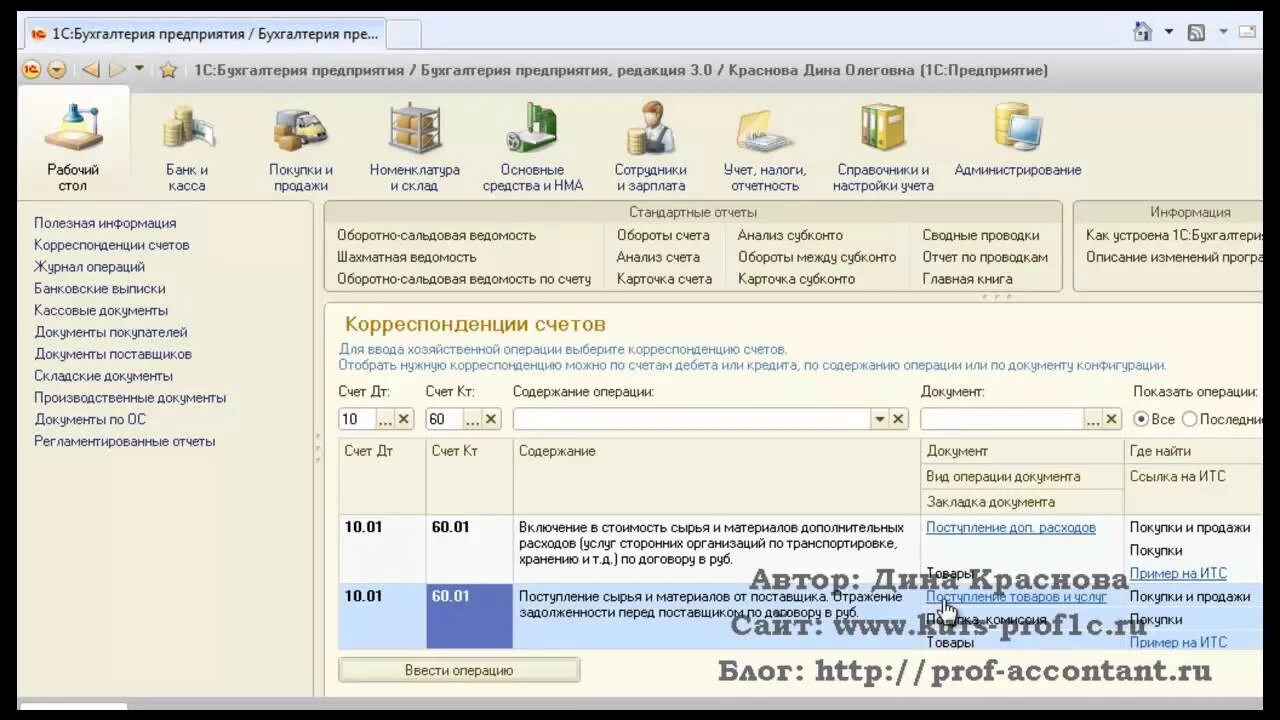
Task: Click the 1C main menu logo icon
Action: click(x=31, y=69)
